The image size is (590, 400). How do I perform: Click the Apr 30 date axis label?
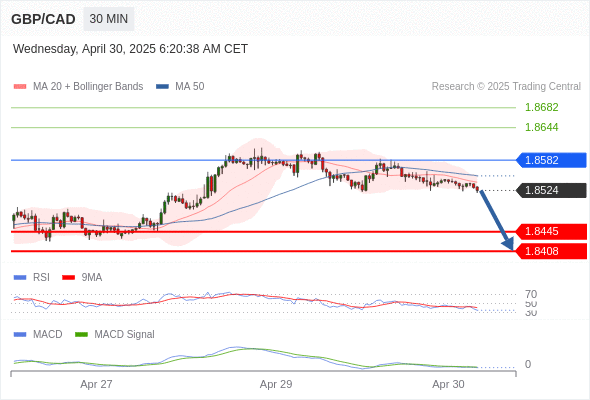[448, 385]
